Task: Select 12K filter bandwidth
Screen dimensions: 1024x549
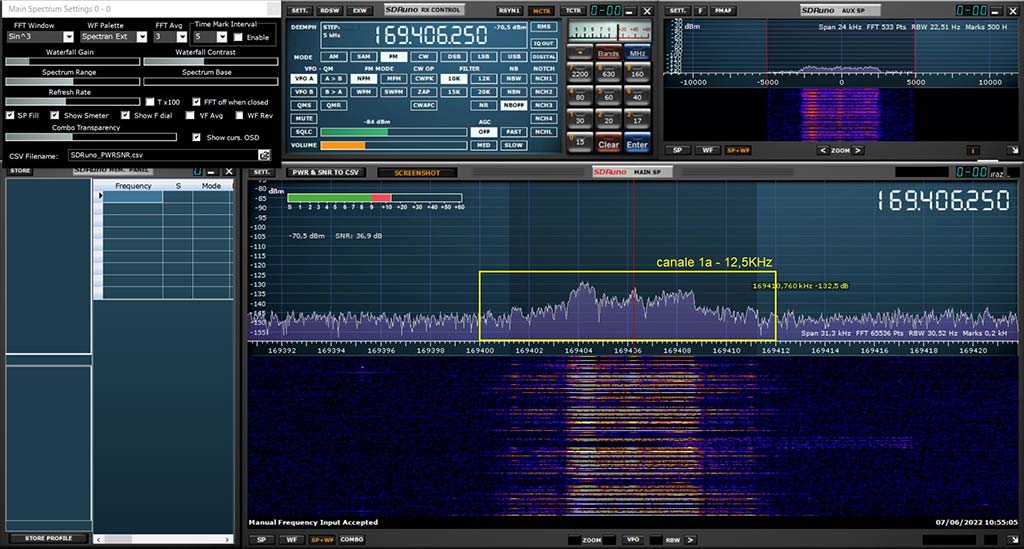Action: pyautogui.click(x=484, y=78)
